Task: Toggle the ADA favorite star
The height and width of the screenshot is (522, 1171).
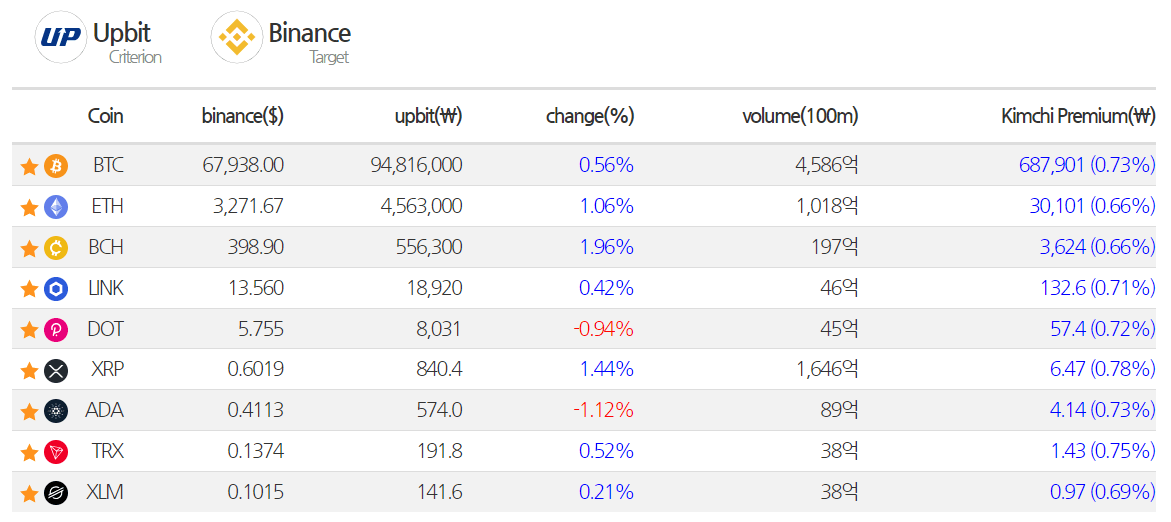Action: (29, 411)
